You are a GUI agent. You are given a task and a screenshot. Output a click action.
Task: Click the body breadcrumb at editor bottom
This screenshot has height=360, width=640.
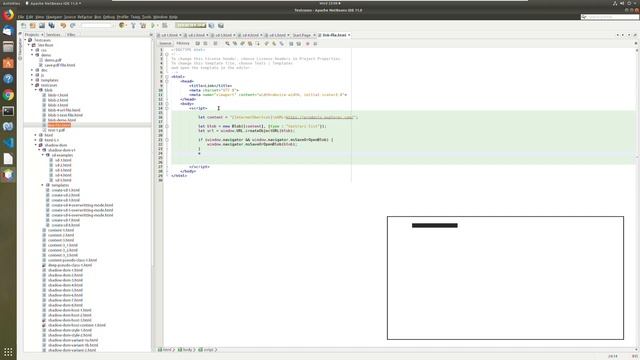[187, 350]
